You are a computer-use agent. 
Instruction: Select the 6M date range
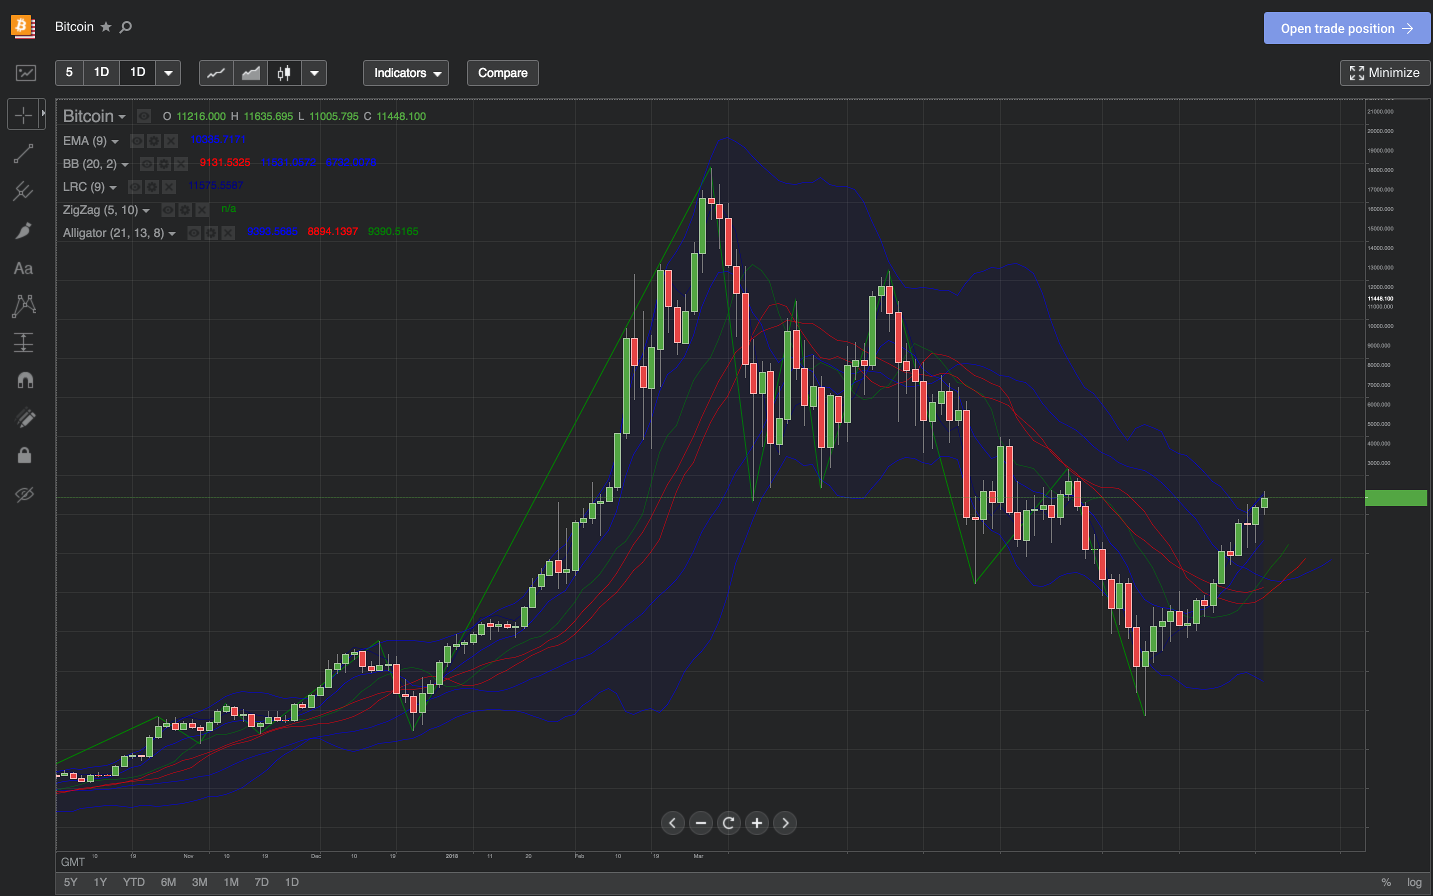[x=168, y=882]
